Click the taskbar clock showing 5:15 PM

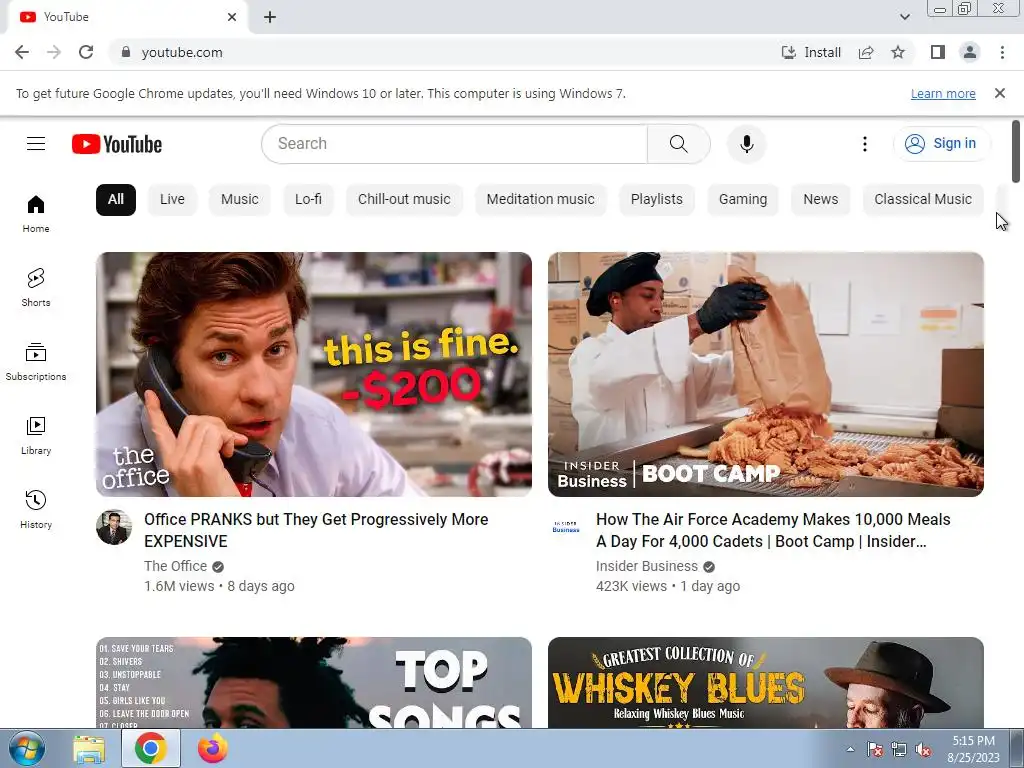(x=973, y=749)
